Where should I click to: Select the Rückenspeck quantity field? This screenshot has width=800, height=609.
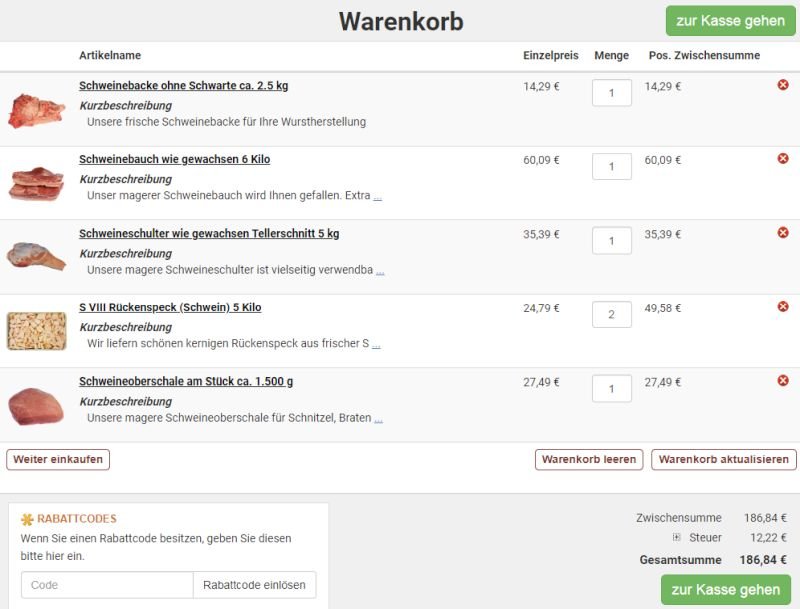[613, 314]
